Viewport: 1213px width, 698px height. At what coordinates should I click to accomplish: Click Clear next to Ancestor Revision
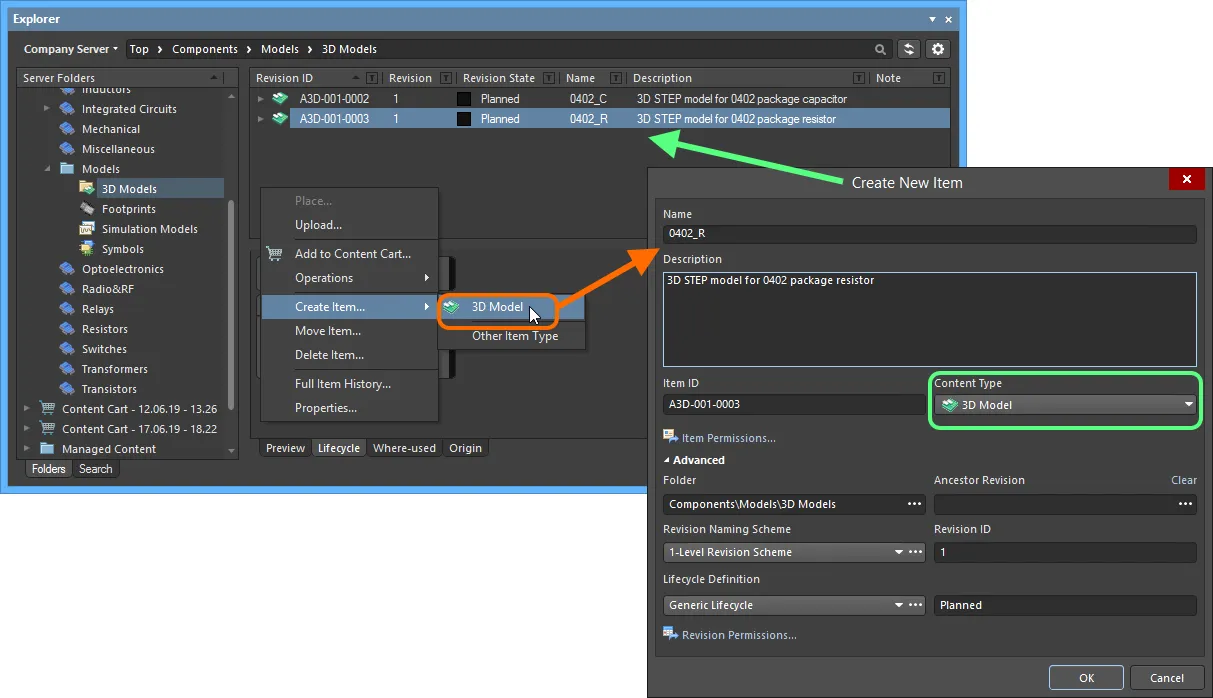[1184, 480]
